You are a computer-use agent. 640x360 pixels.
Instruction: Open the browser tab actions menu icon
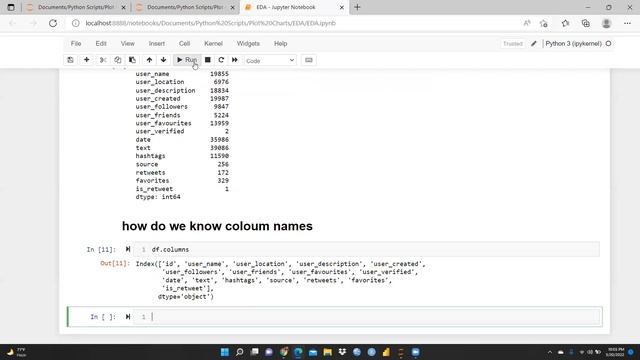point(11,7)
